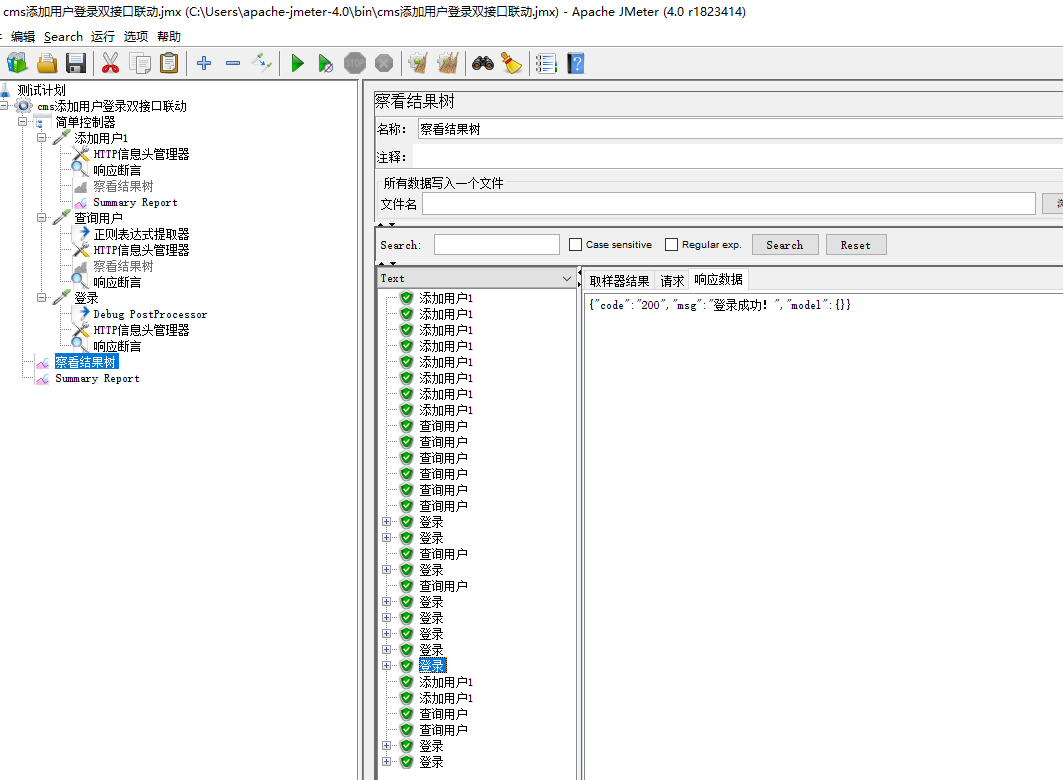This screenshot has height=780, width=1063.
Task: Click the Templates toolbar icon
Action: (17, 63)
